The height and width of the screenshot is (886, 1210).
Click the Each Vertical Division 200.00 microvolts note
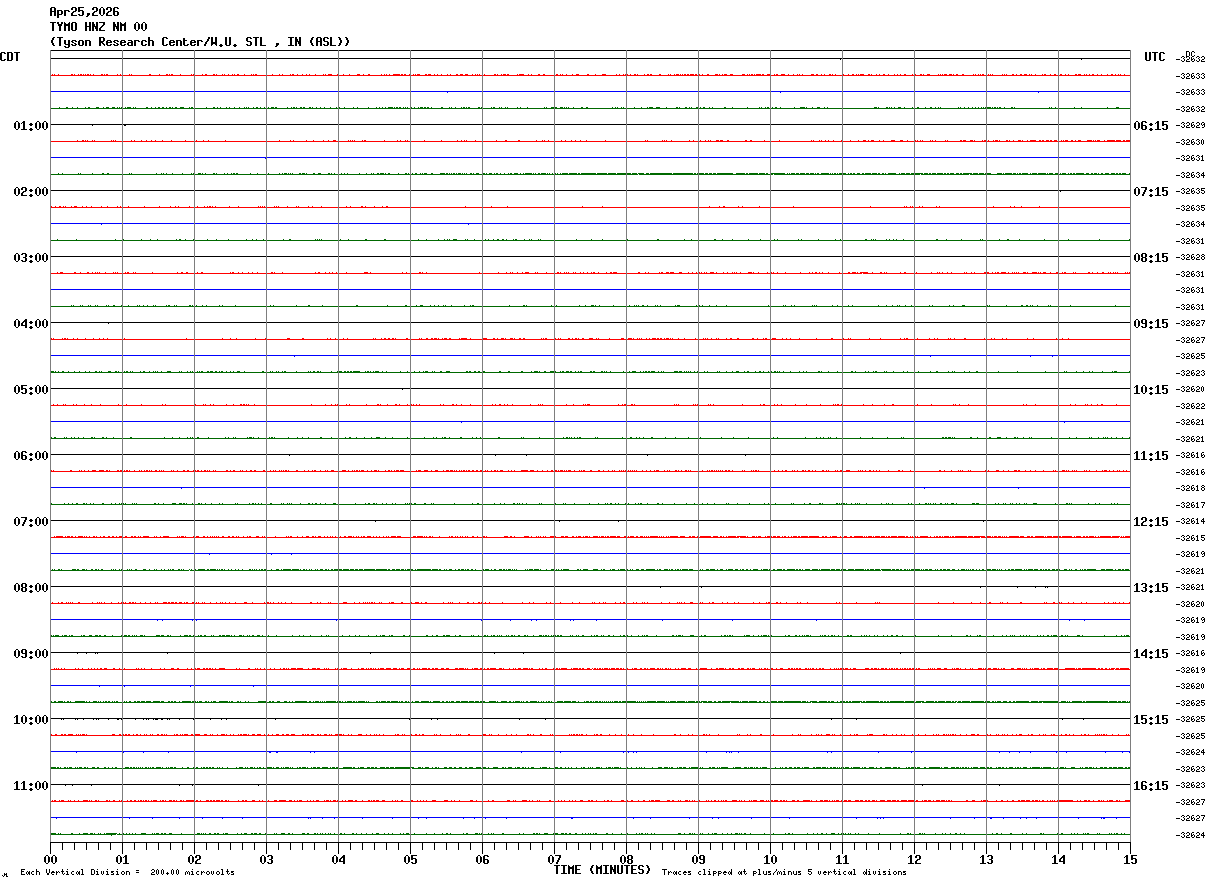(127, 873)
